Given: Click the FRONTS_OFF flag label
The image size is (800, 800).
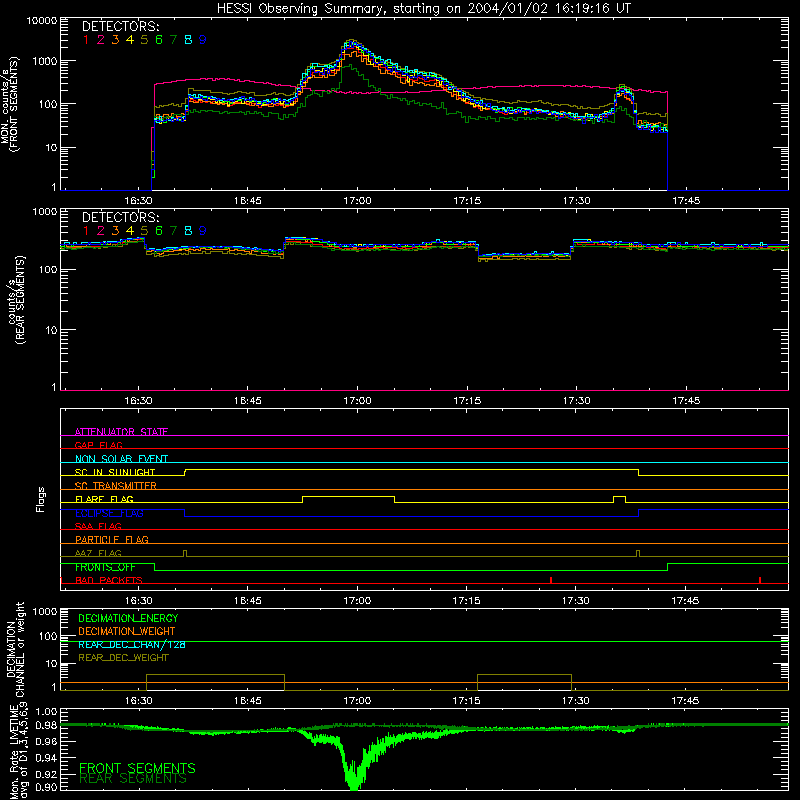Looking at the screenshot, I should tap(105, 567).
